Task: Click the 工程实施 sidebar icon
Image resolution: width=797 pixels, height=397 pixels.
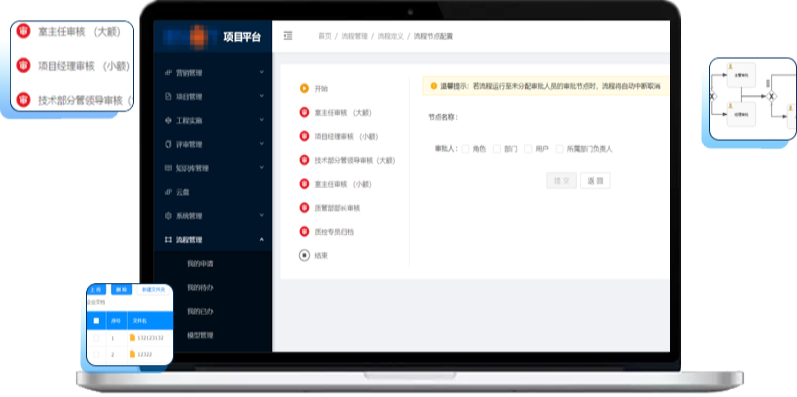Action: pyautogui.click(x=168, y=120)
